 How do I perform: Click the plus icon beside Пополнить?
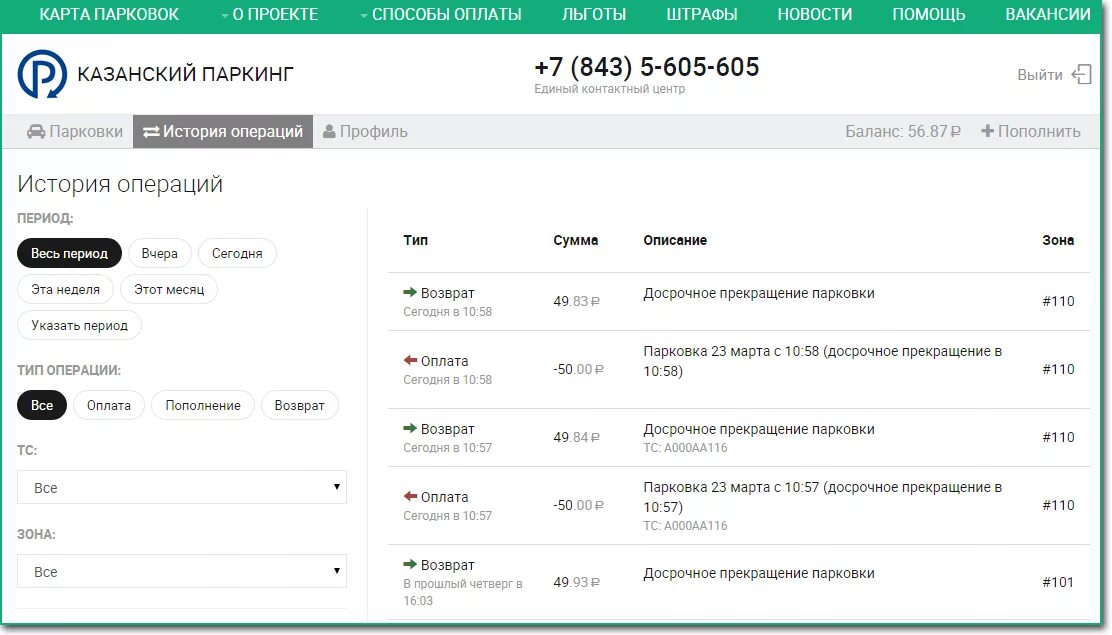click(x=987, y=131)
